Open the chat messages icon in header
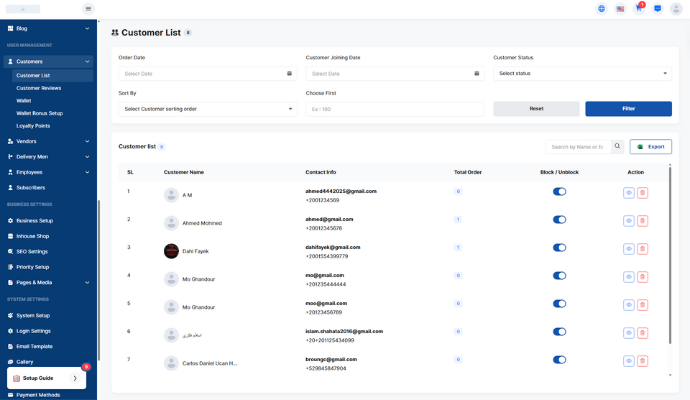Viewport: 690px width, 400px height. click(658, 9)
